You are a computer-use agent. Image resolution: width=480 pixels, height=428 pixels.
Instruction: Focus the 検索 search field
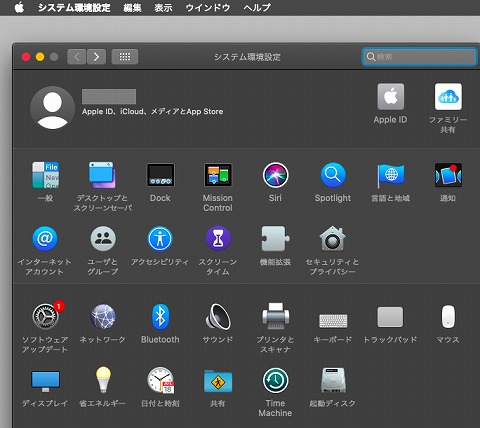(419, 57)
